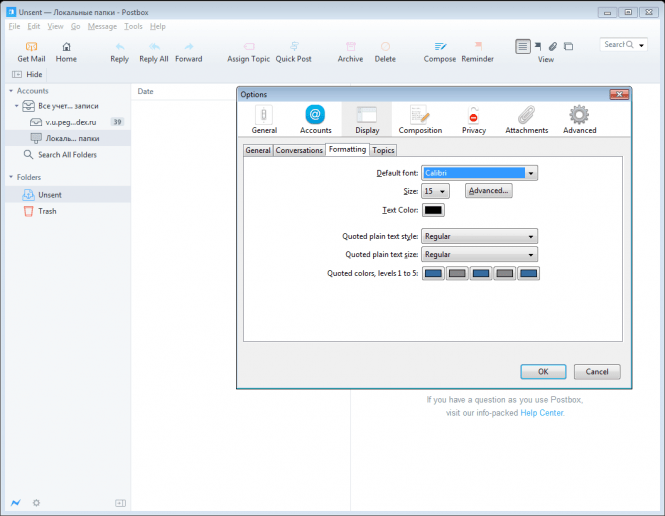This screenshot has height=516, width=665.
Task: Click the Forward toolbar icon
Action: (189, 47)
